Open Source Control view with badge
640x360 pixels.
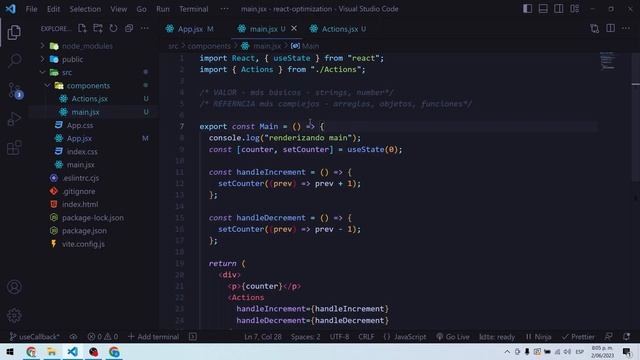click(15, 91)
